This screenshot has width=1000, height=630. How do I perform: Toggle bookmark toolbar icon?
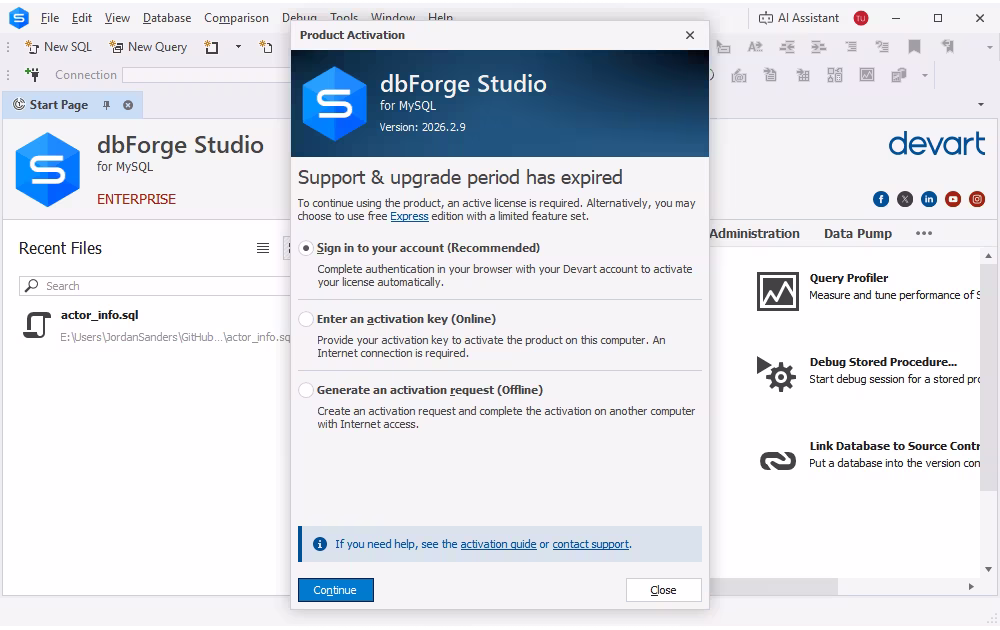coord(915,47)
